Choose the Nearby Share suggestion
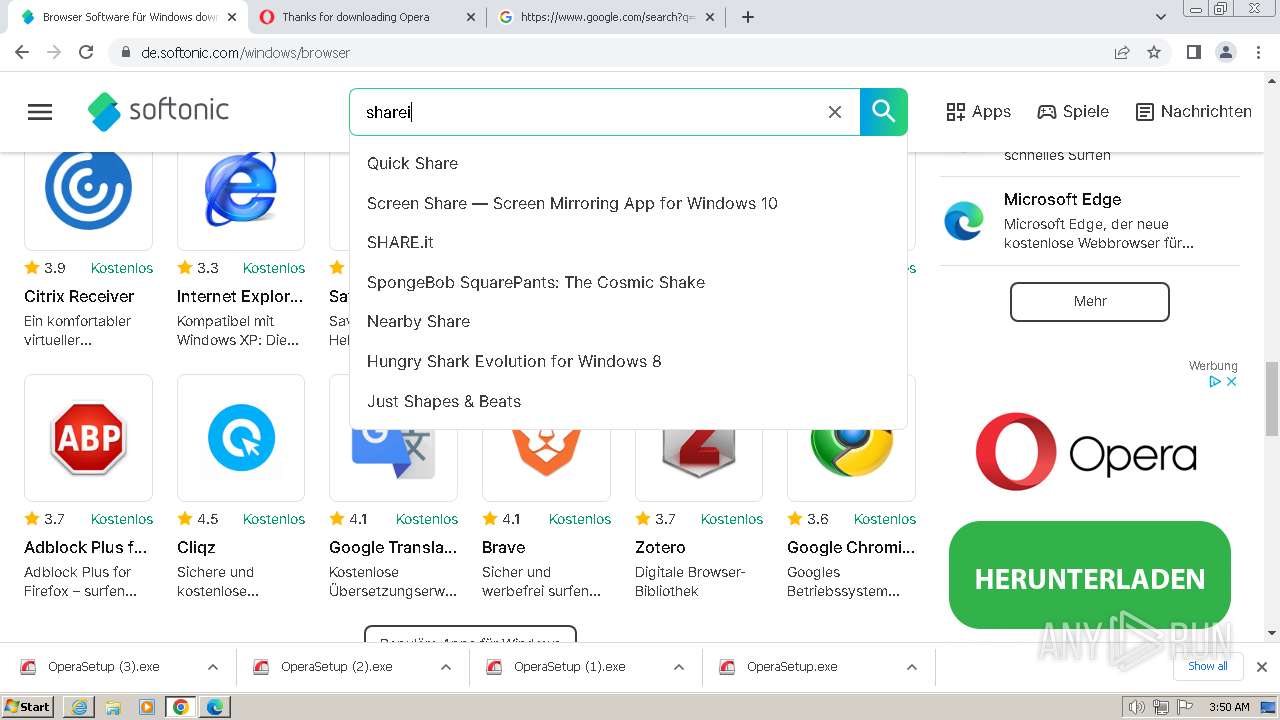 (418, 321)
